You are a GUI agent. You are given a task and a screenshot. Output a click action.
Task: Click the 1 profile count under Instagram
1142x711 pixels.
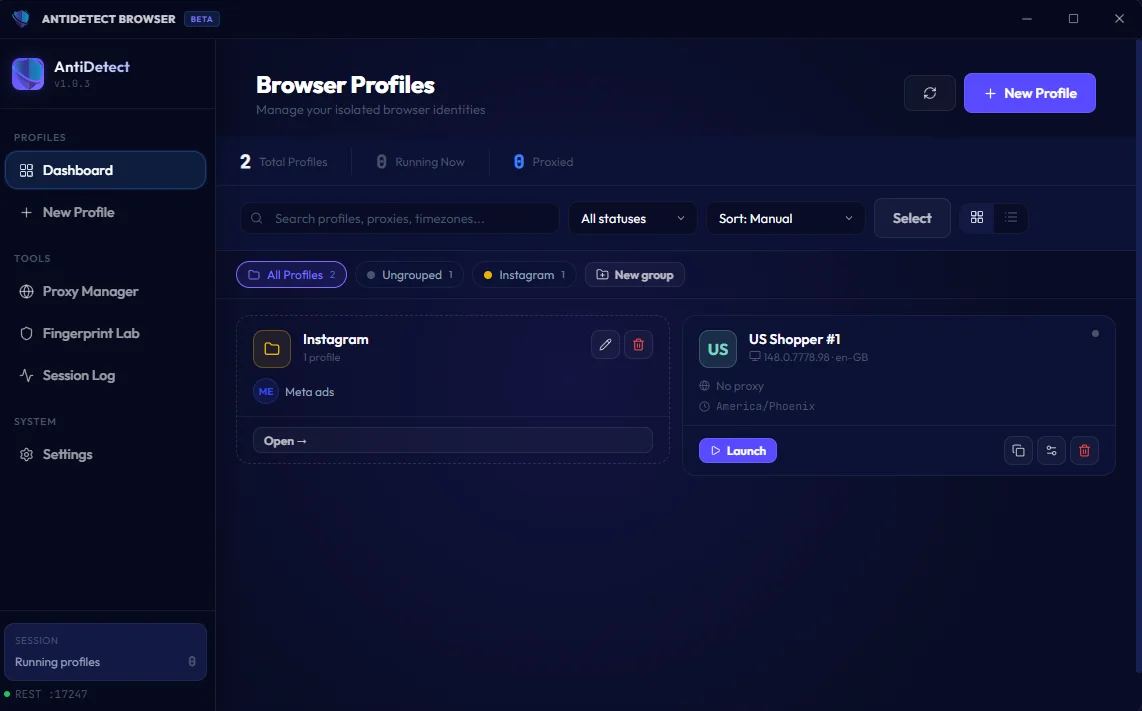(x=321, y=358)
